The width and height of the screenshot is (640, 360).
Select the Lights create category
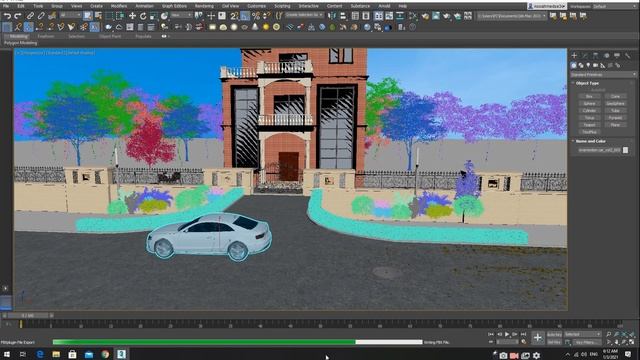(588, 65)
